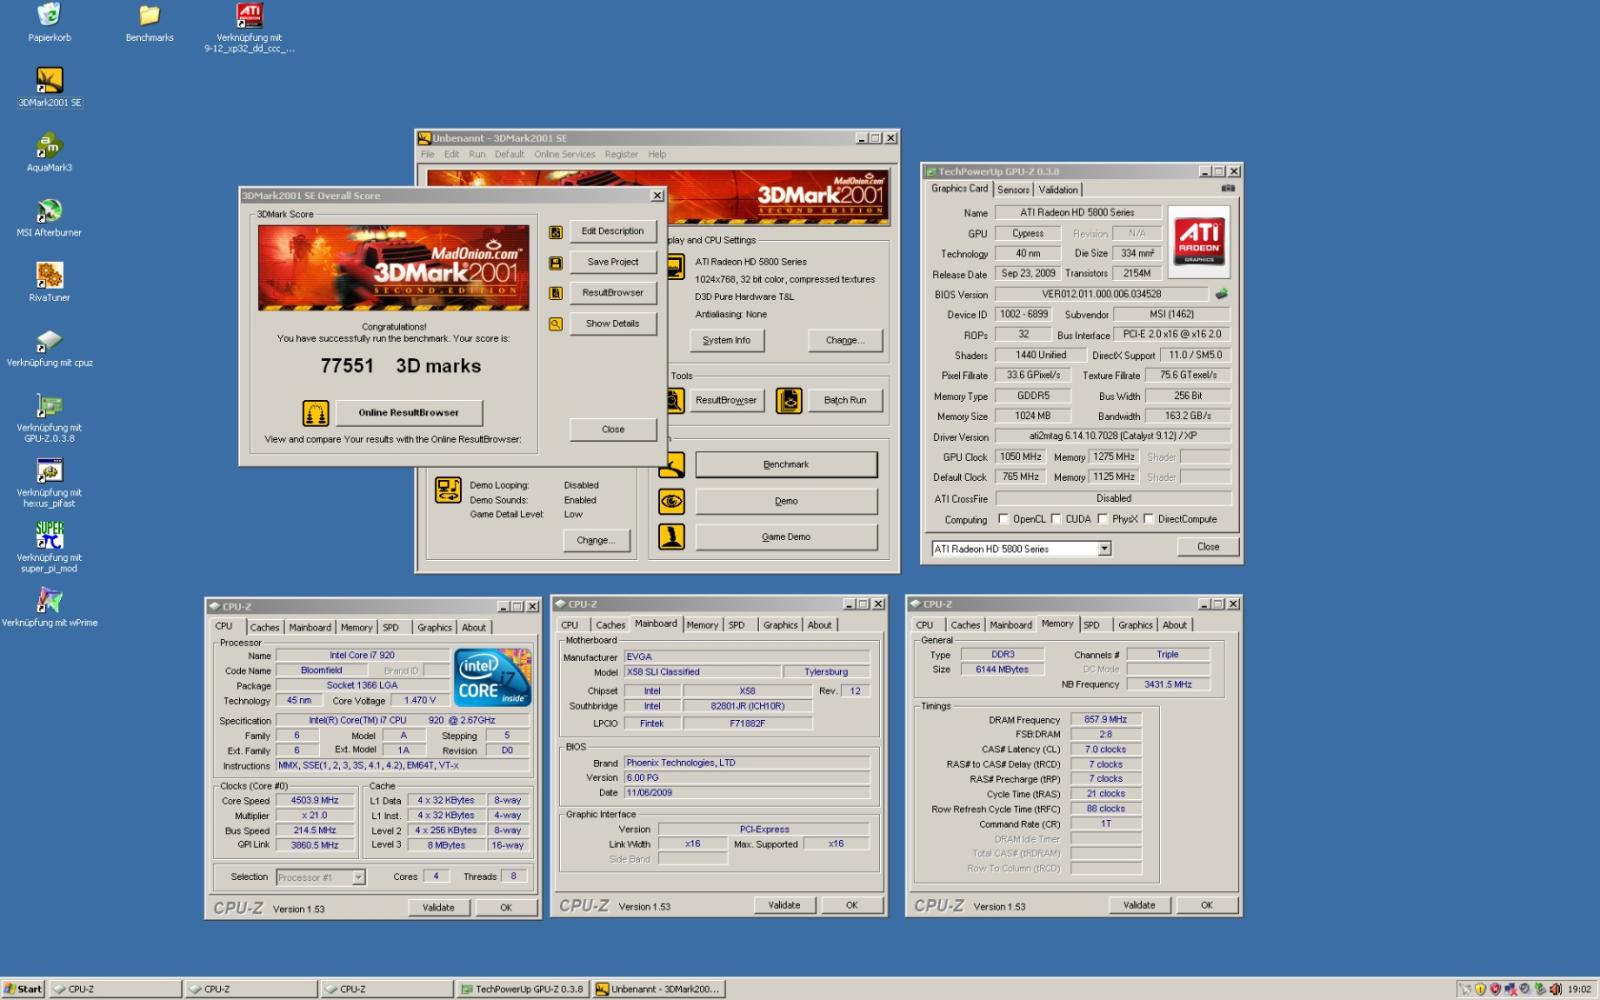Click the Change button under display settings
Screen dimensions: 1600x1000
point(845,340)
